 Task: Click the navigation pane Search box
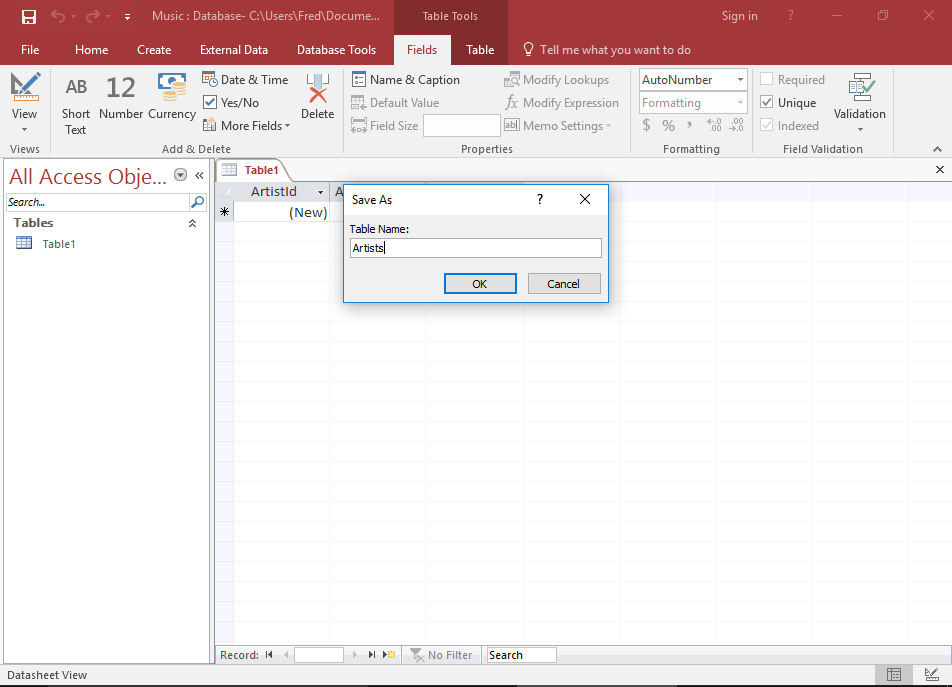click(x=98, y=202)
